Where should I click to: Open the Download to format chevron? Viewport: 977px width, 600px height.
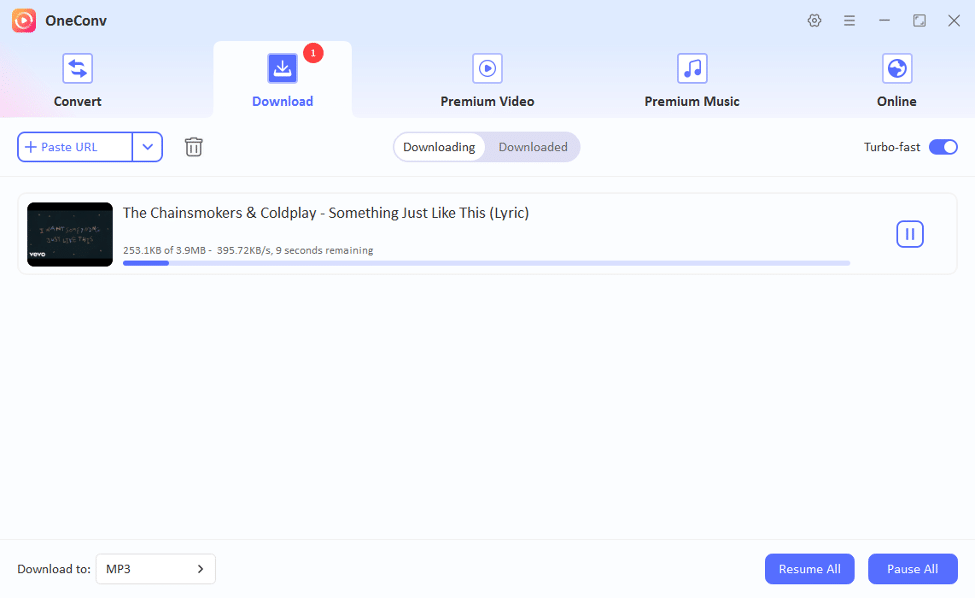pos(198,568)
